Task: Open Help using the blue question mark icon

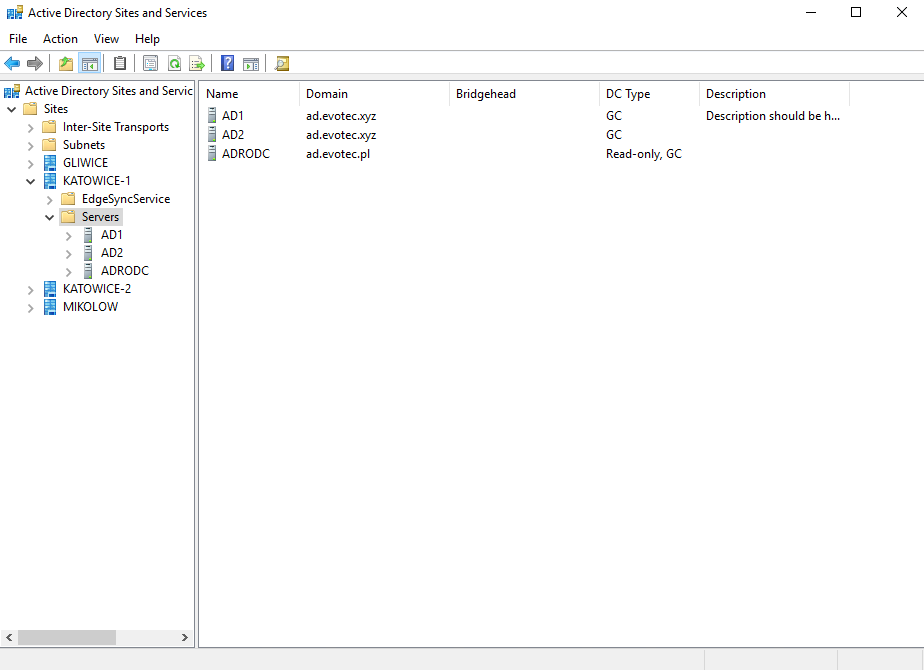Action: [227, 63]
